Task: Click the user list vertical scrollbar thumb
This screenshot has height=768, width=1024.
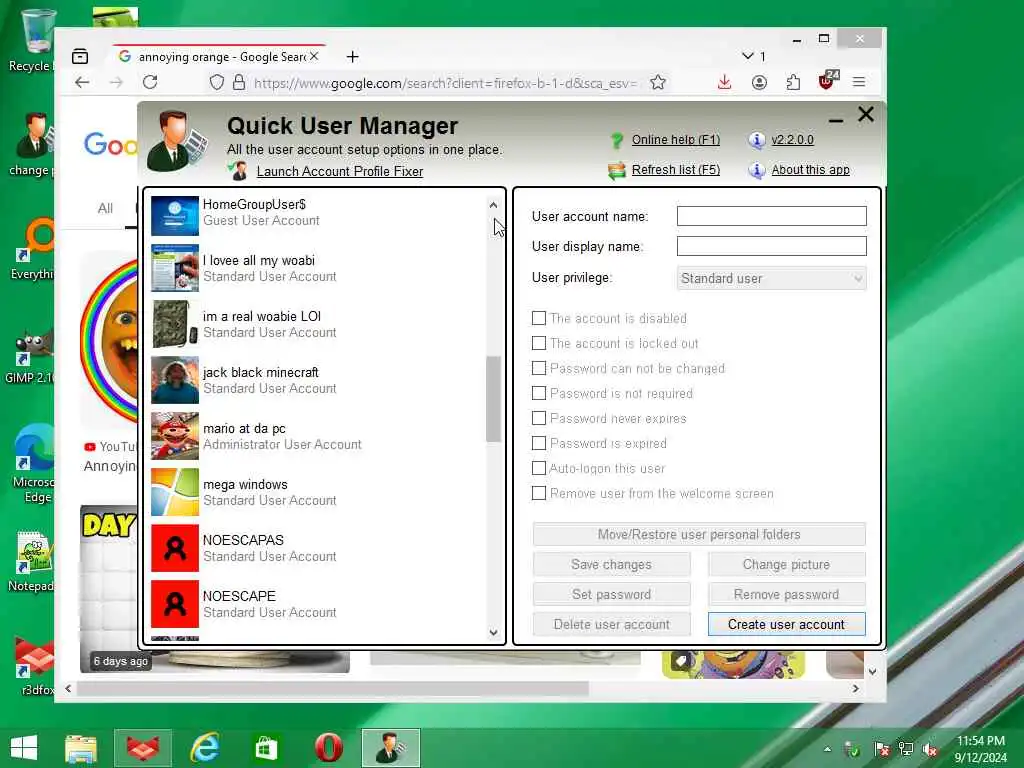Action: pos(493,398)
